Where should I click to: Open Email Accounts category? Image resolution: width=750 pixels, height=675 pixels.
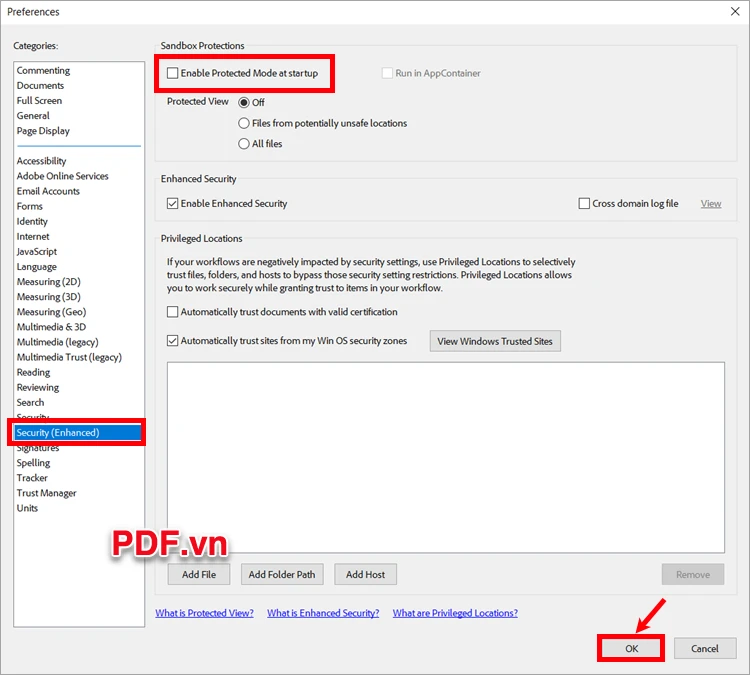click(48, 191)
